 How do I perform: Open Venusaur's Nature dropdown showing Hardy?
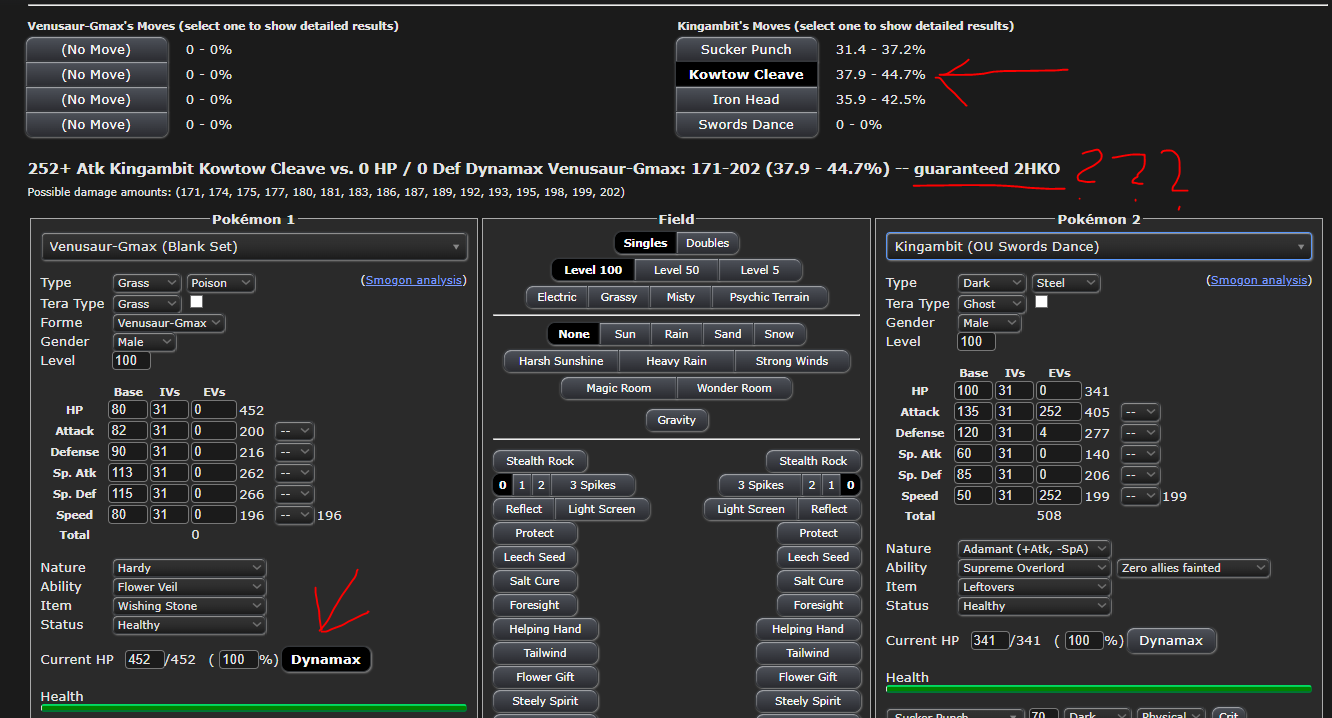point(189,568)
